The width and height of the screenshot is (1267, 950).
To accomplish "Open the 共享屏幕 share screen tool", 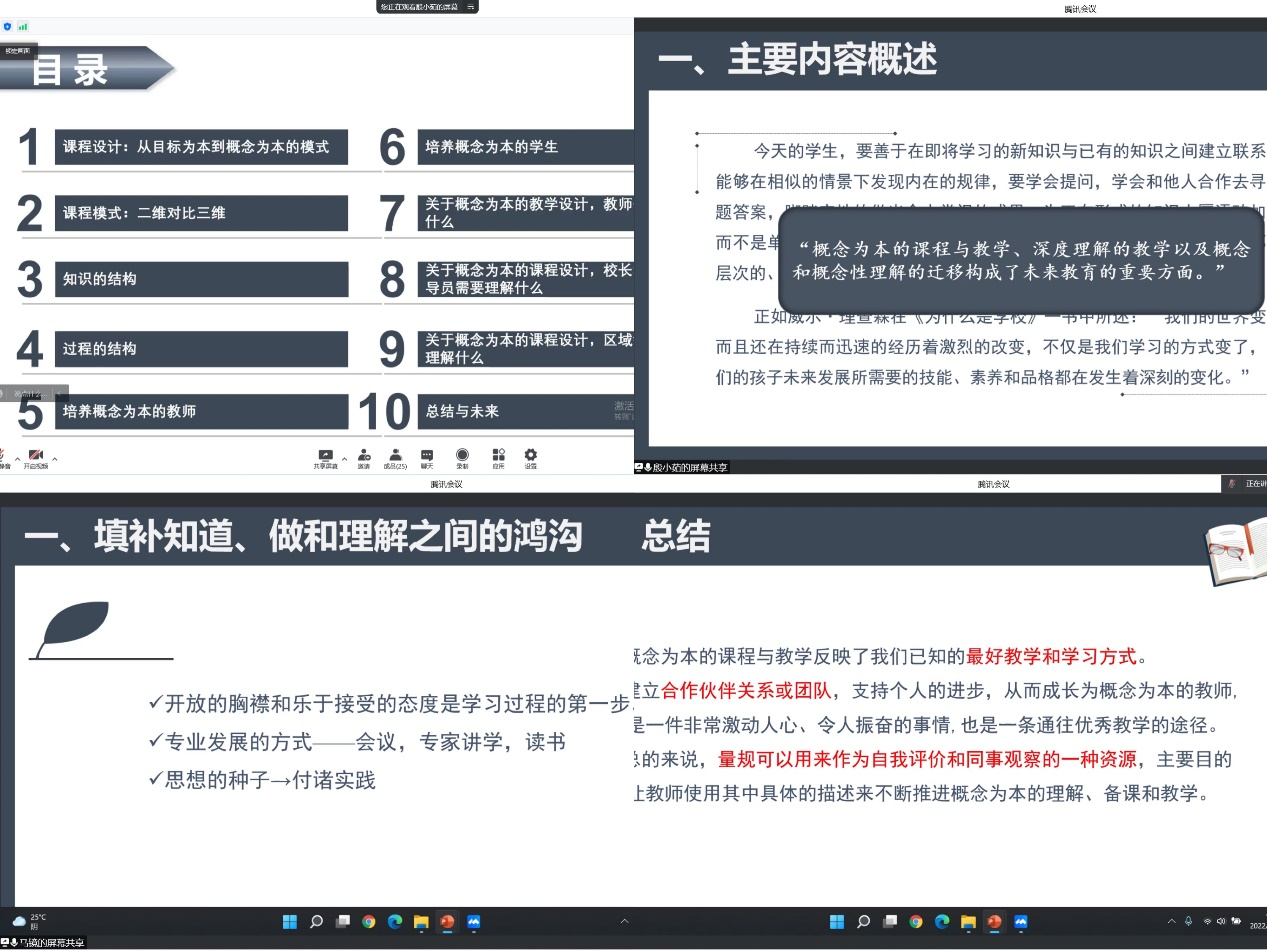I will 325,457.
